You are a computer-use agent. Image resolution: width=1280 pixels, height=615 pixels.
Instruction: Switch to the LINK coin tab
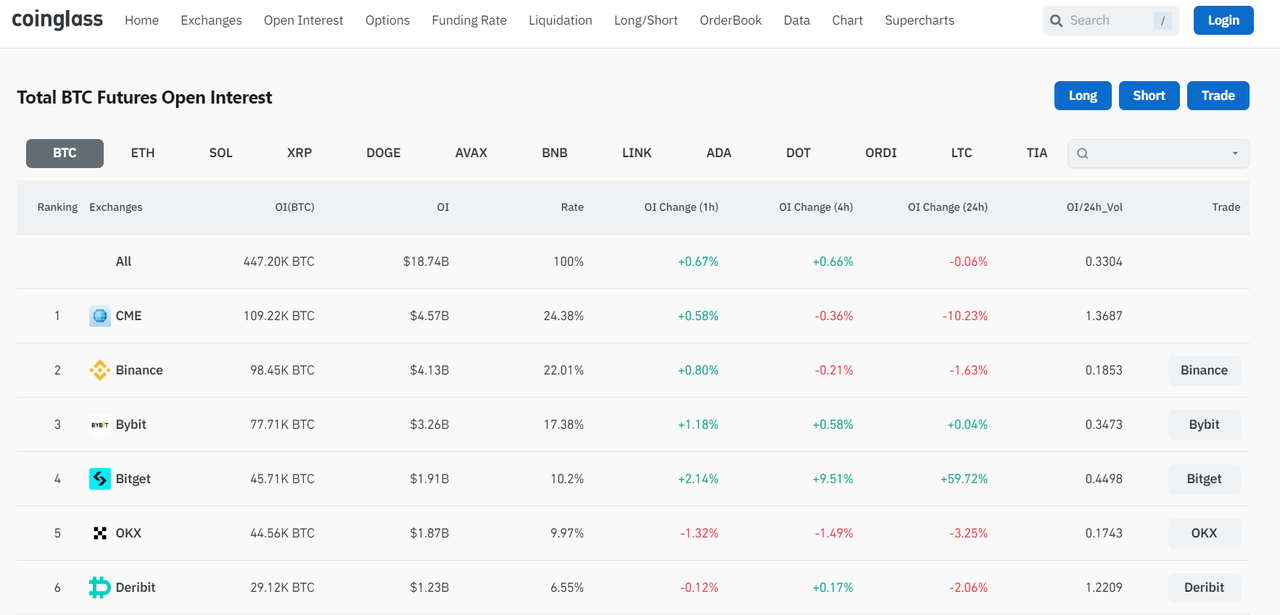click(x=637, y=153)
